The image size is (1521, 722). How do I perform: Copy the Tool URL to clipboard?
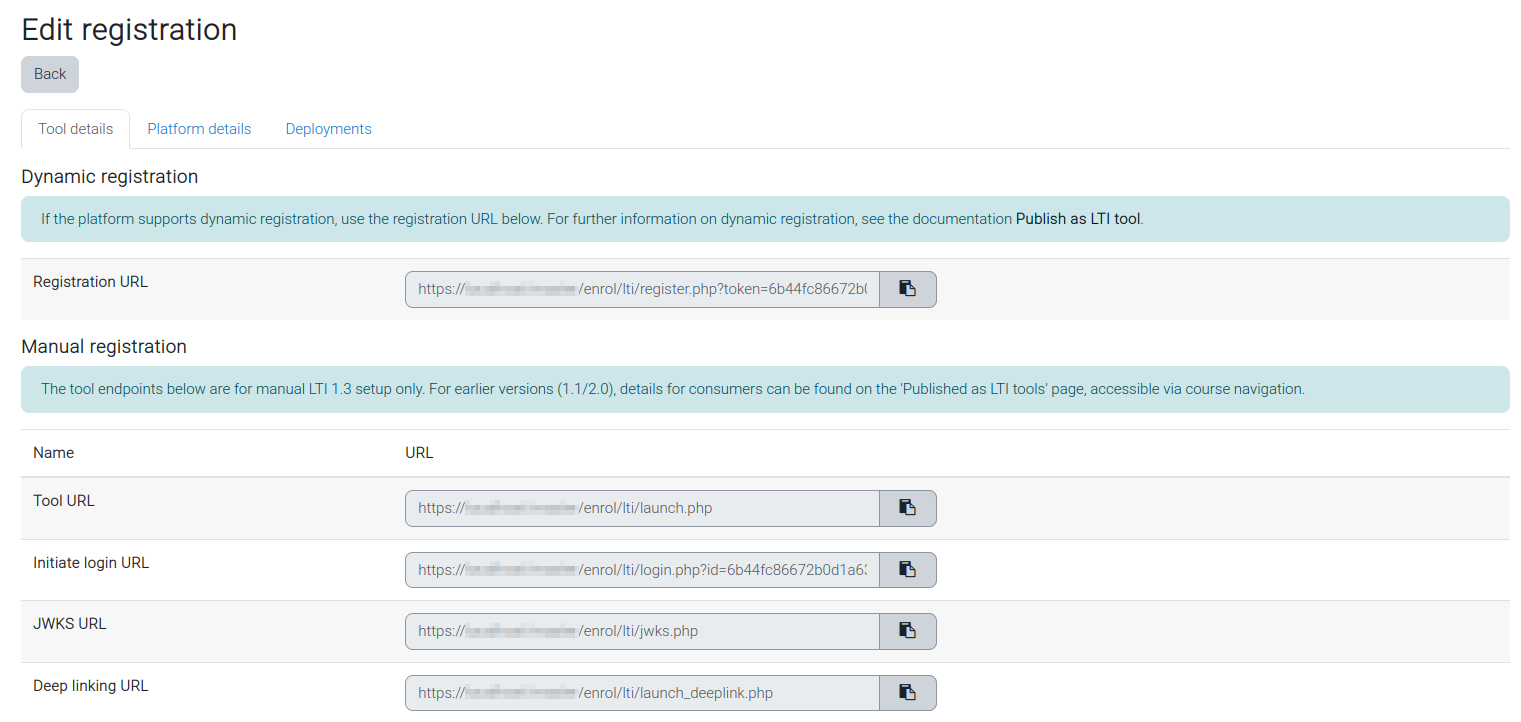(x=908, y=508)
